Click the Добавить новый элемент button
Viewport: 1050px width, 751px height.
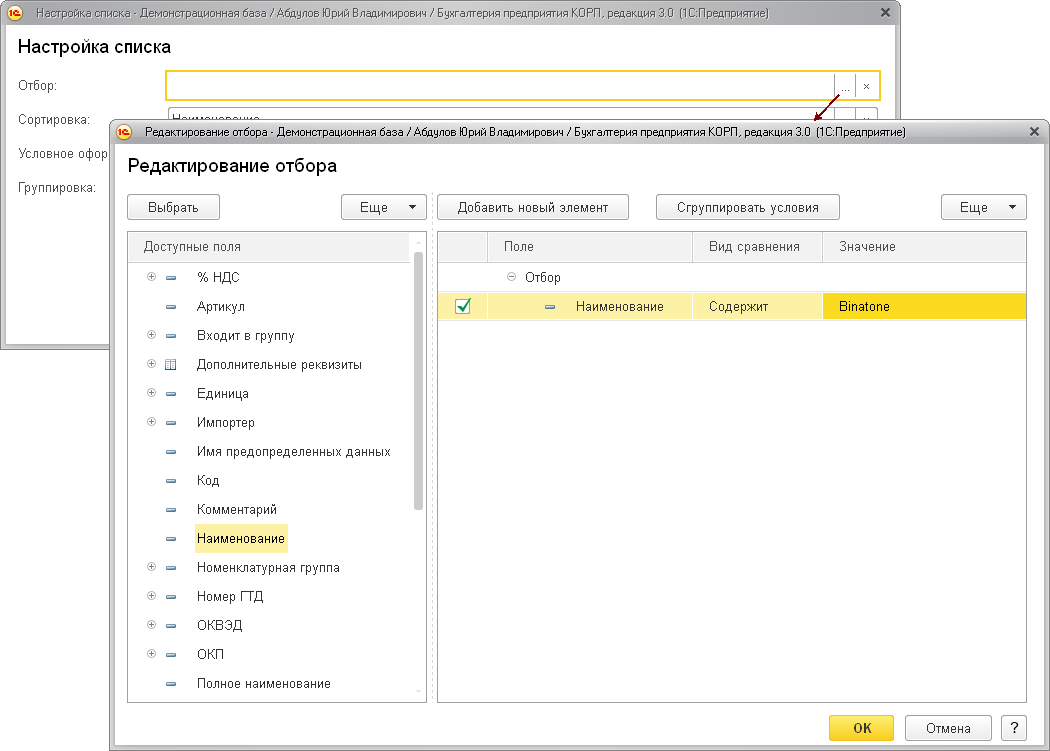tap(533, 207)
